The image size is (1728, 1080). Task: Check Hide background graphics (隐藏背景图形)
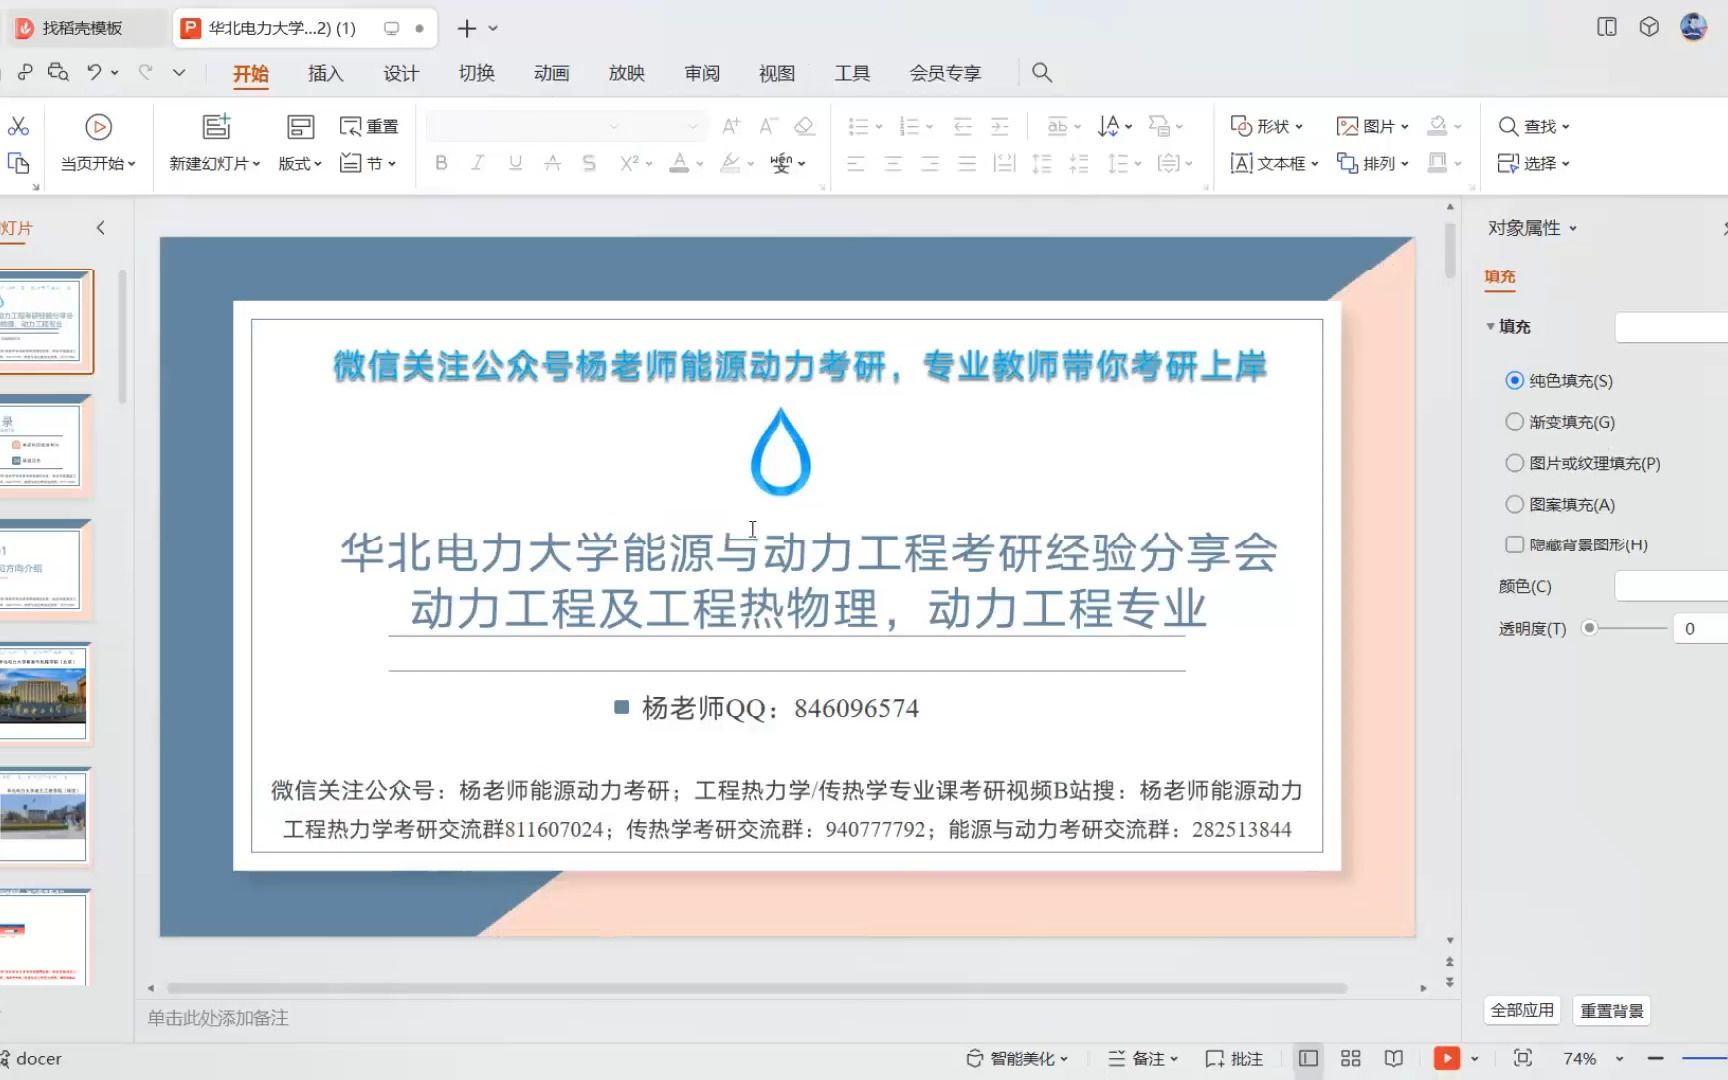coord(1515,545)
